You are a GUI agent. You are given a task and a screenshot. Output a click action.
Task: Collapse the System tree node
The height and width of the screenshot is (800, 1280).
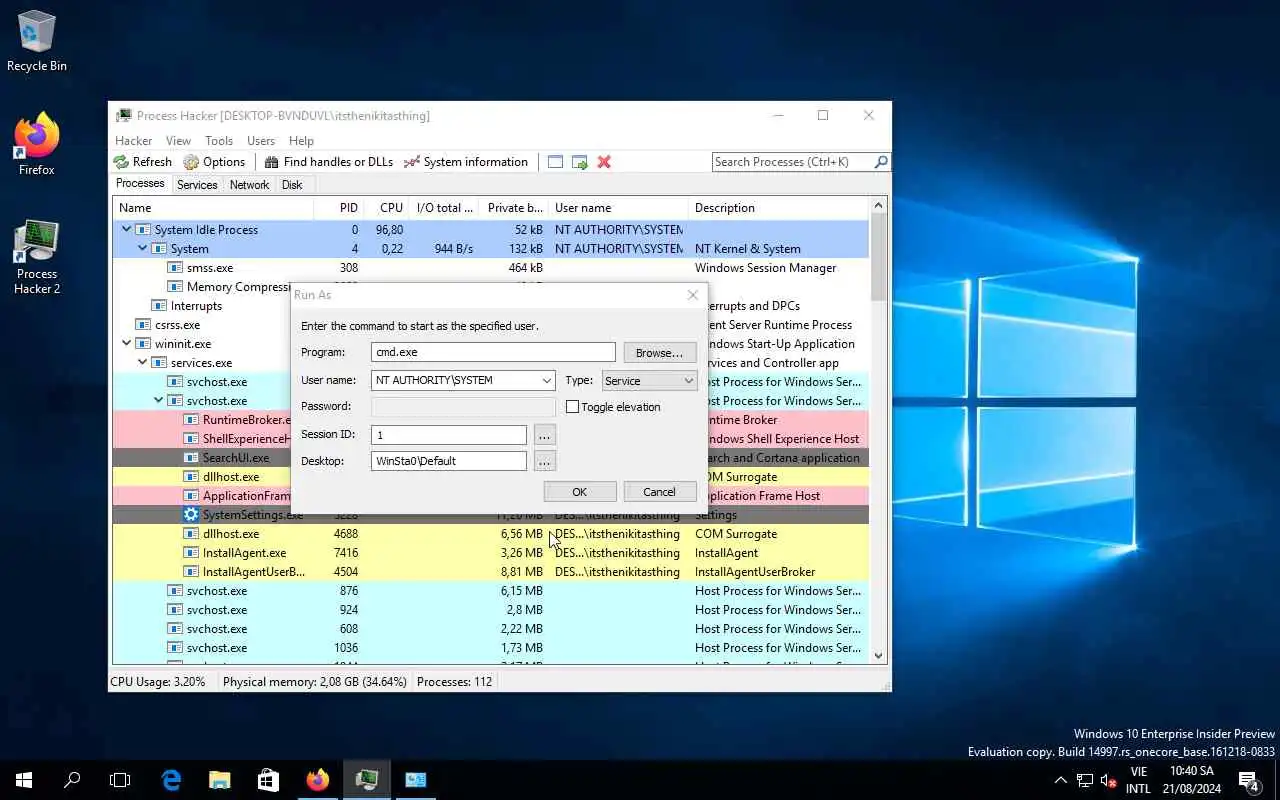pos(142,248)
